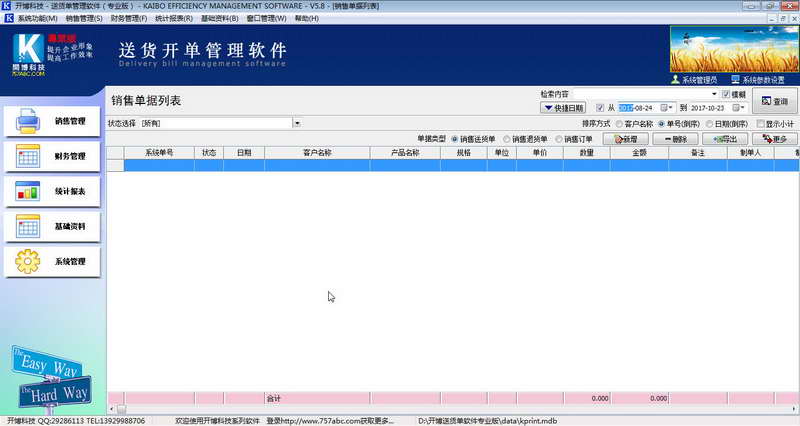The height and width of the screenshot is (426, 800).
Task: Click the 757abc.com status bar text
Action: pyautogui.click(x=330, y=421)
